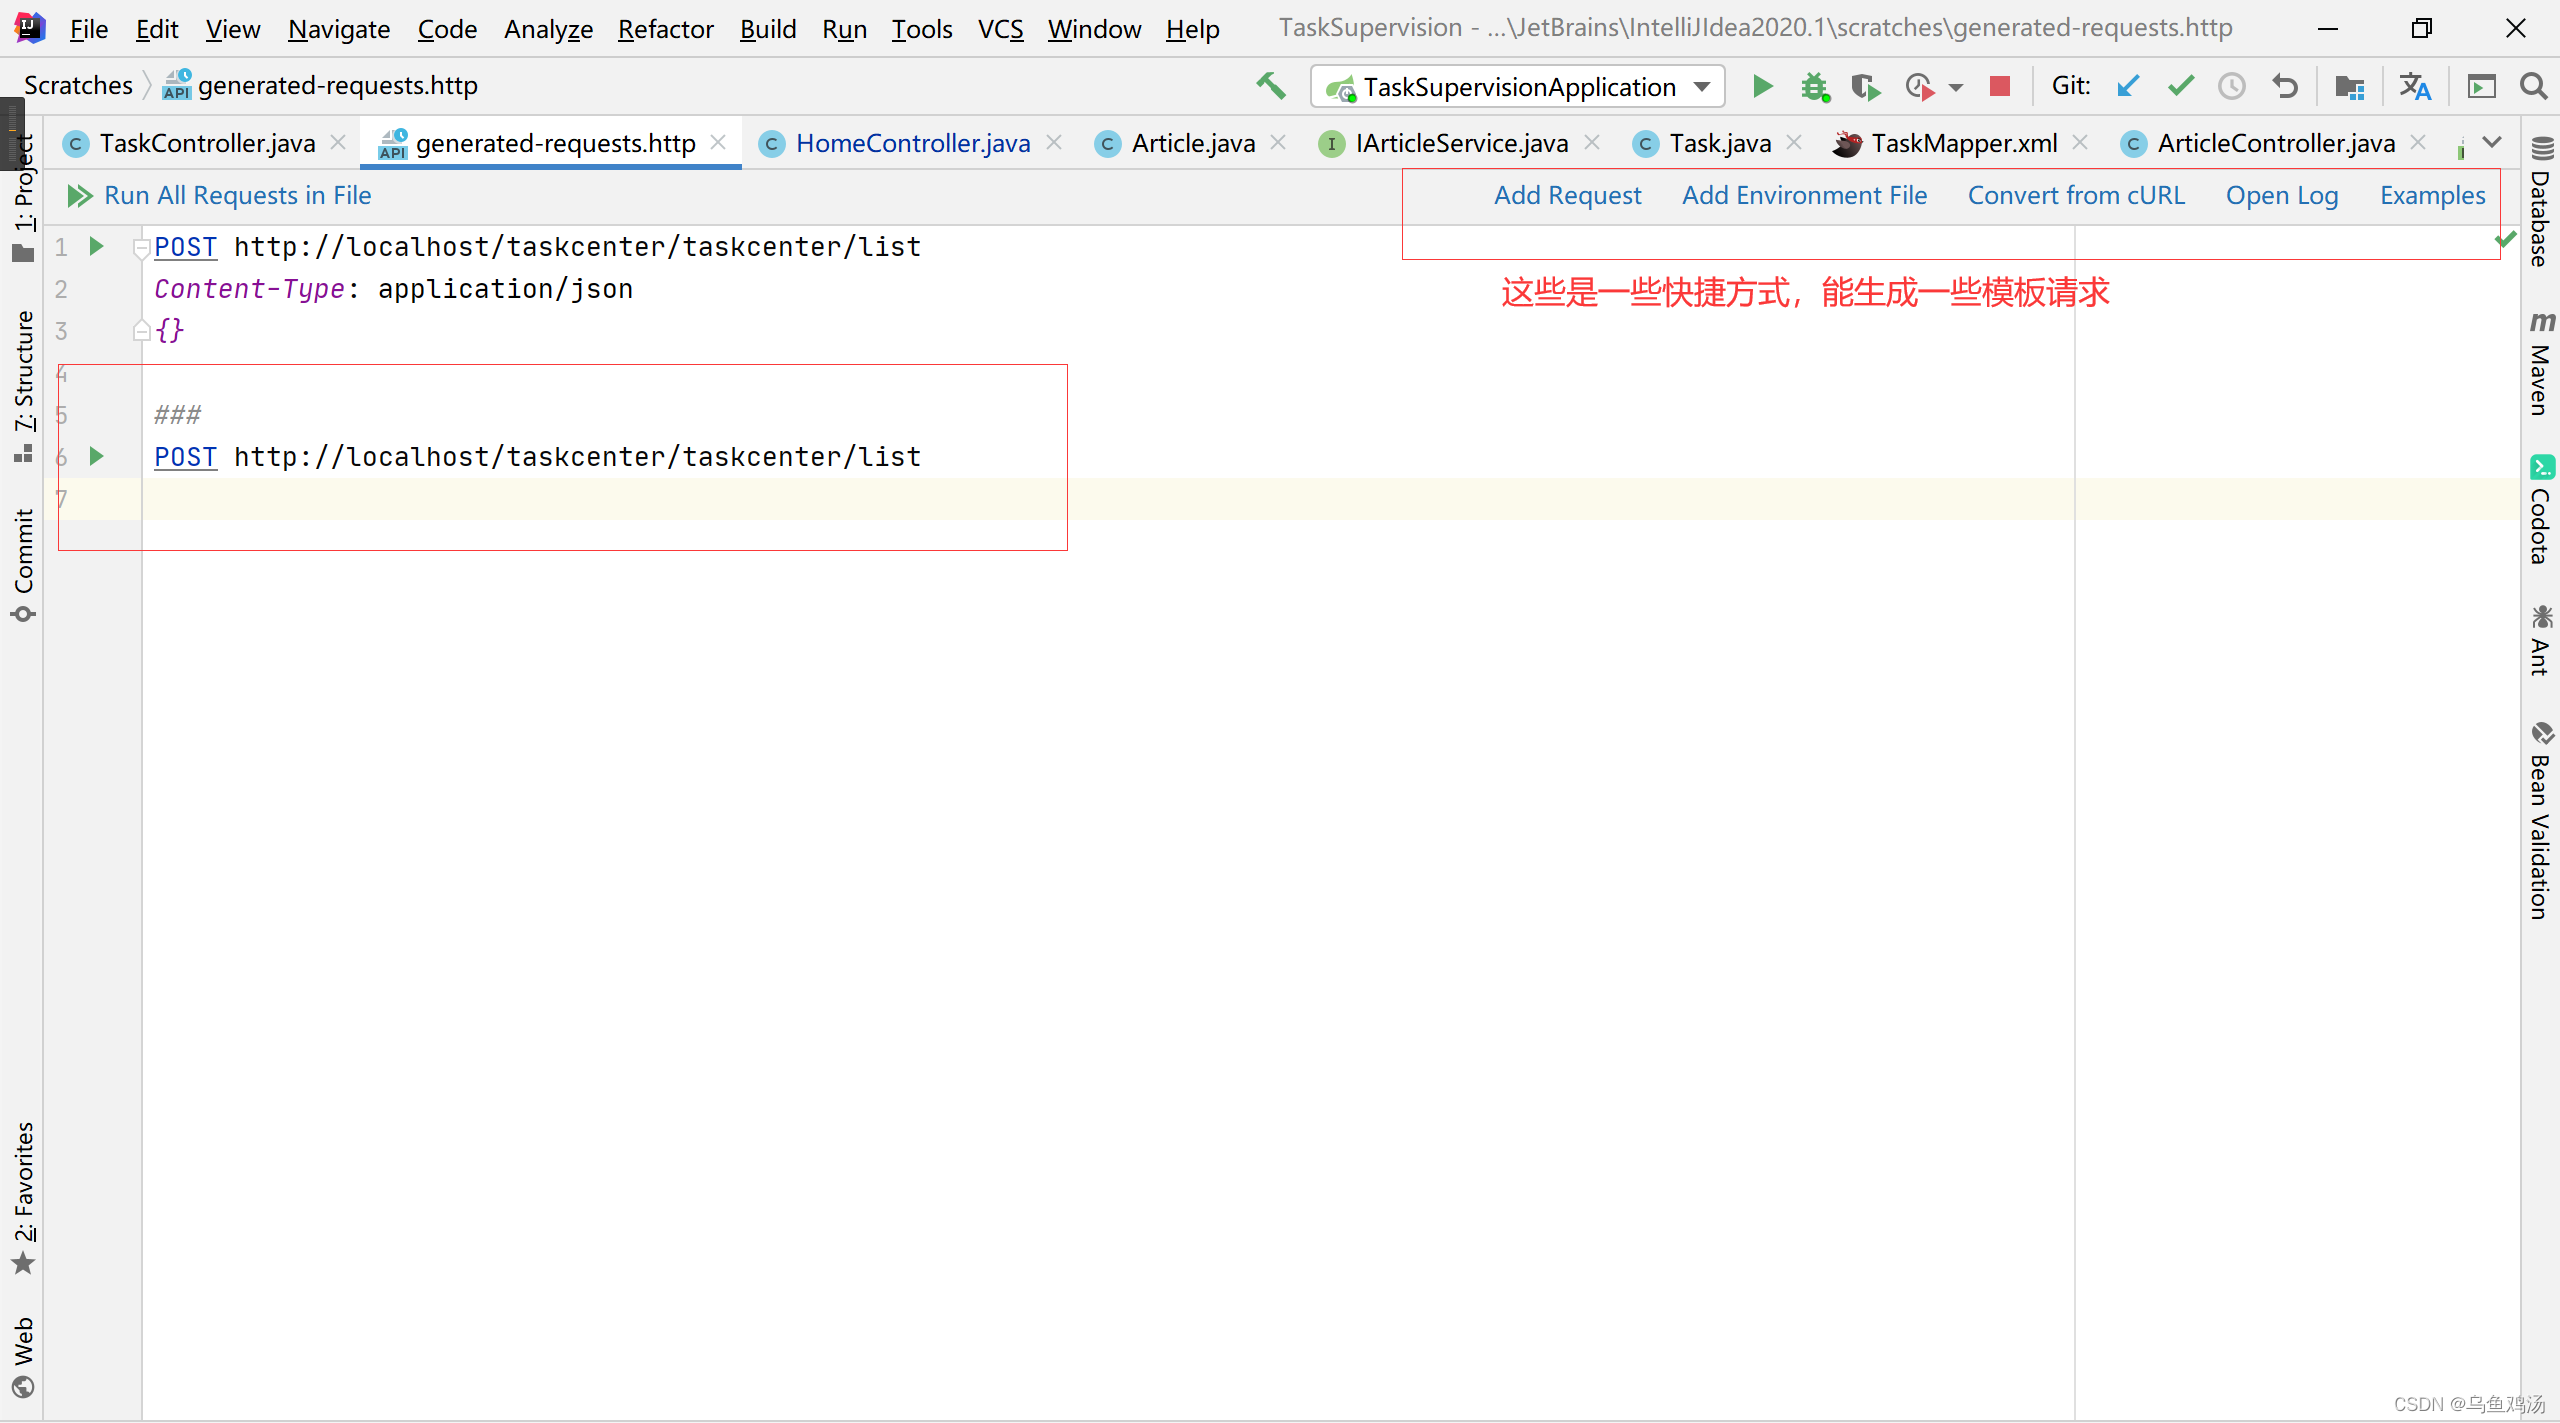Open Search Everywhere magnifier icon

[2533, 86]
